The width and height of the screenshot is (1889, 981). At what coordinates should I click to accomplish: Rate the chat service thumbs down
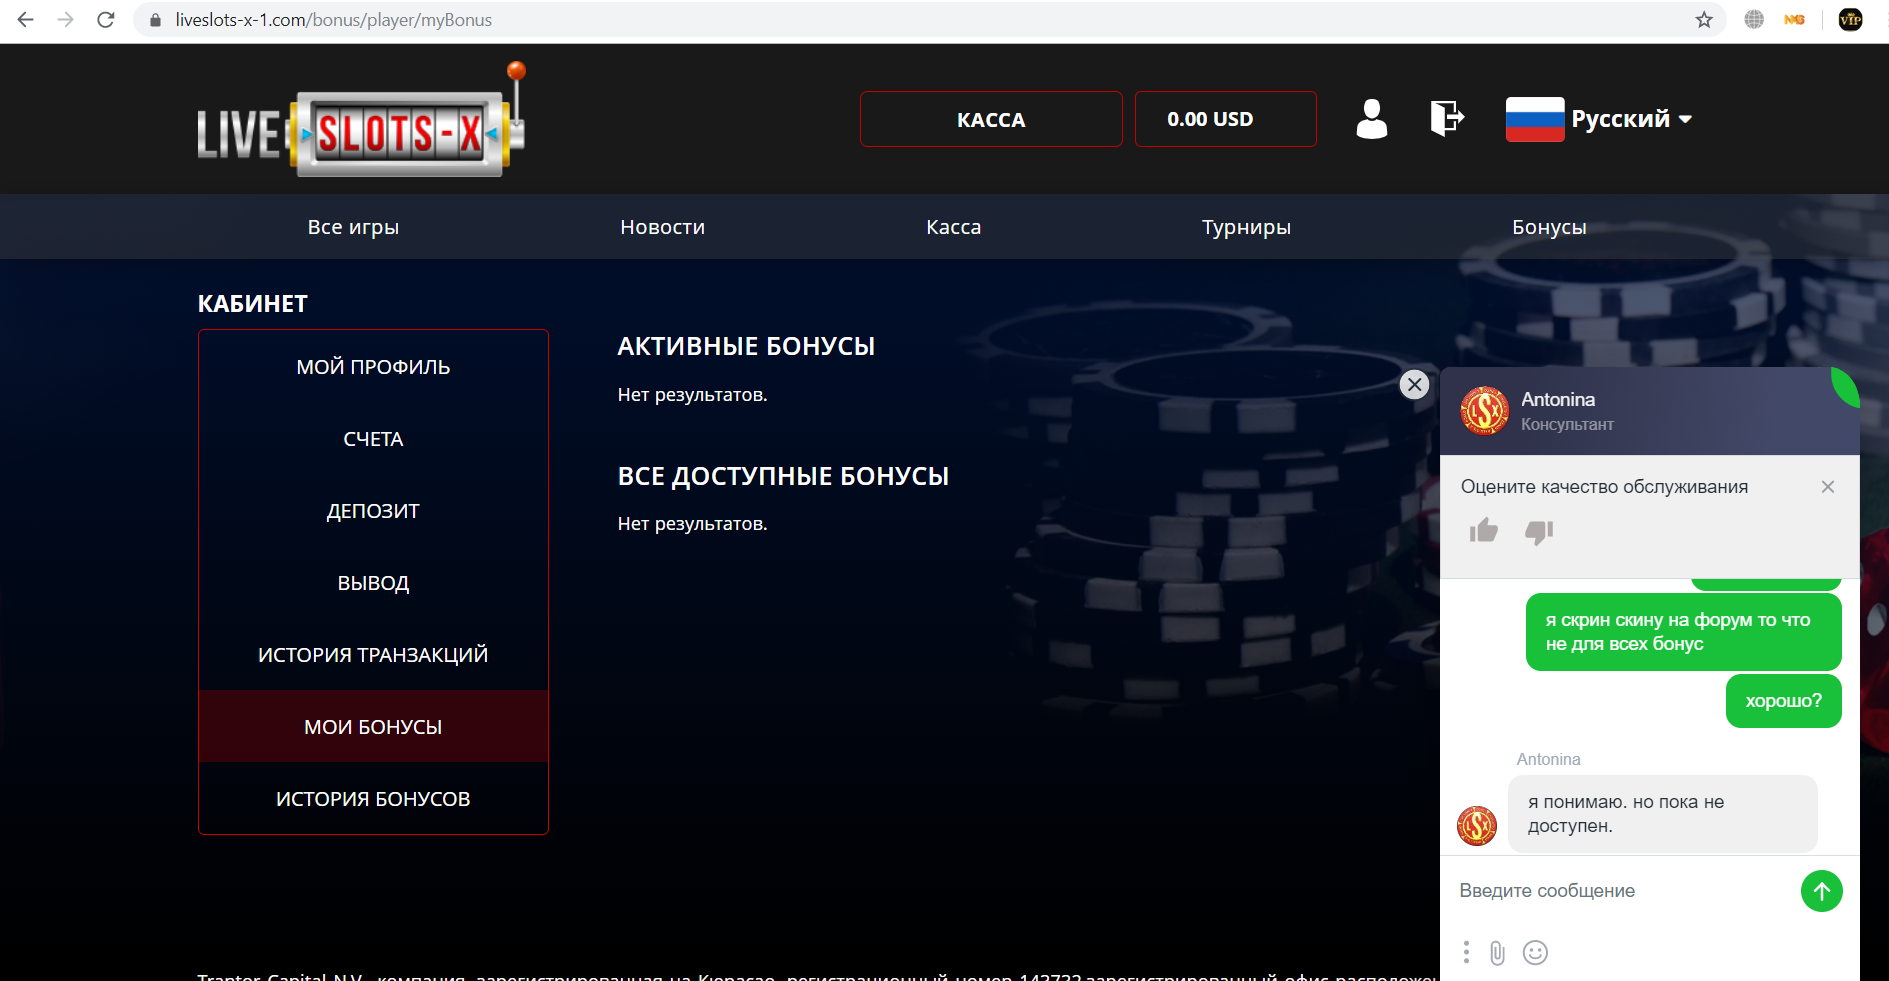[1538, 532]
